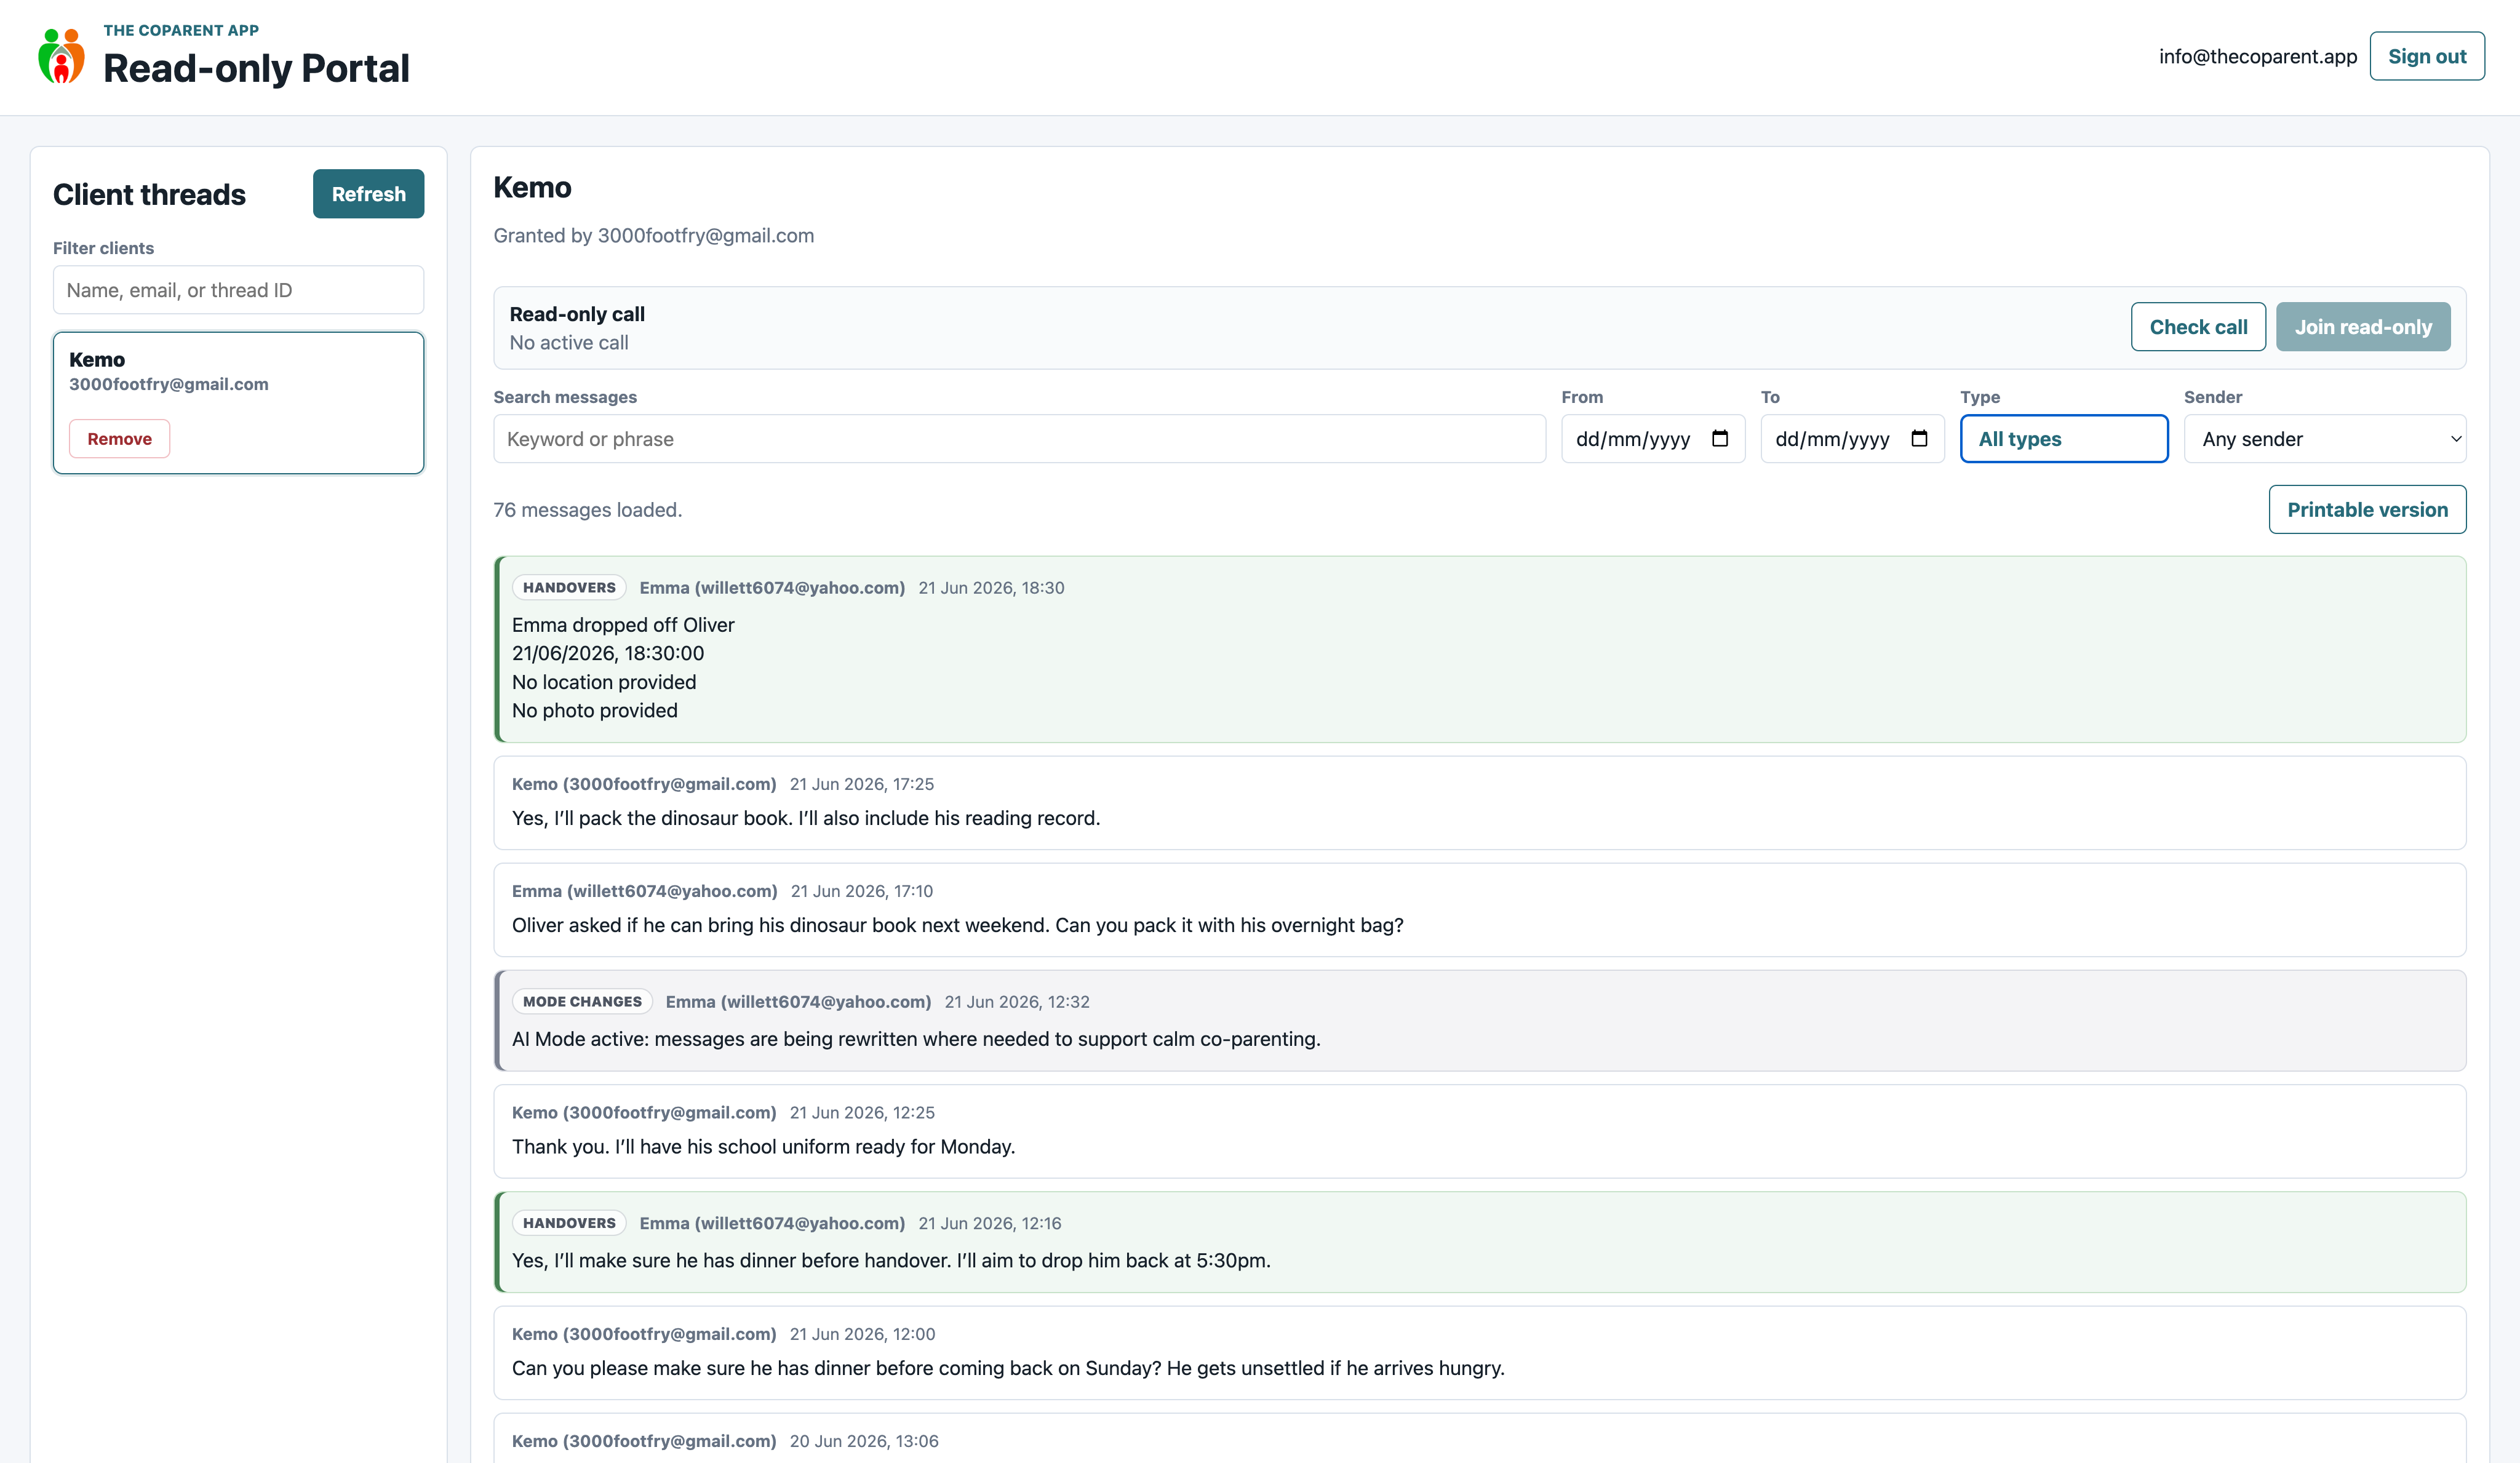The width and height of the screenshot is (2520, 1463).
Task: Click the 'No active call' status
Action: coord(568,343)
